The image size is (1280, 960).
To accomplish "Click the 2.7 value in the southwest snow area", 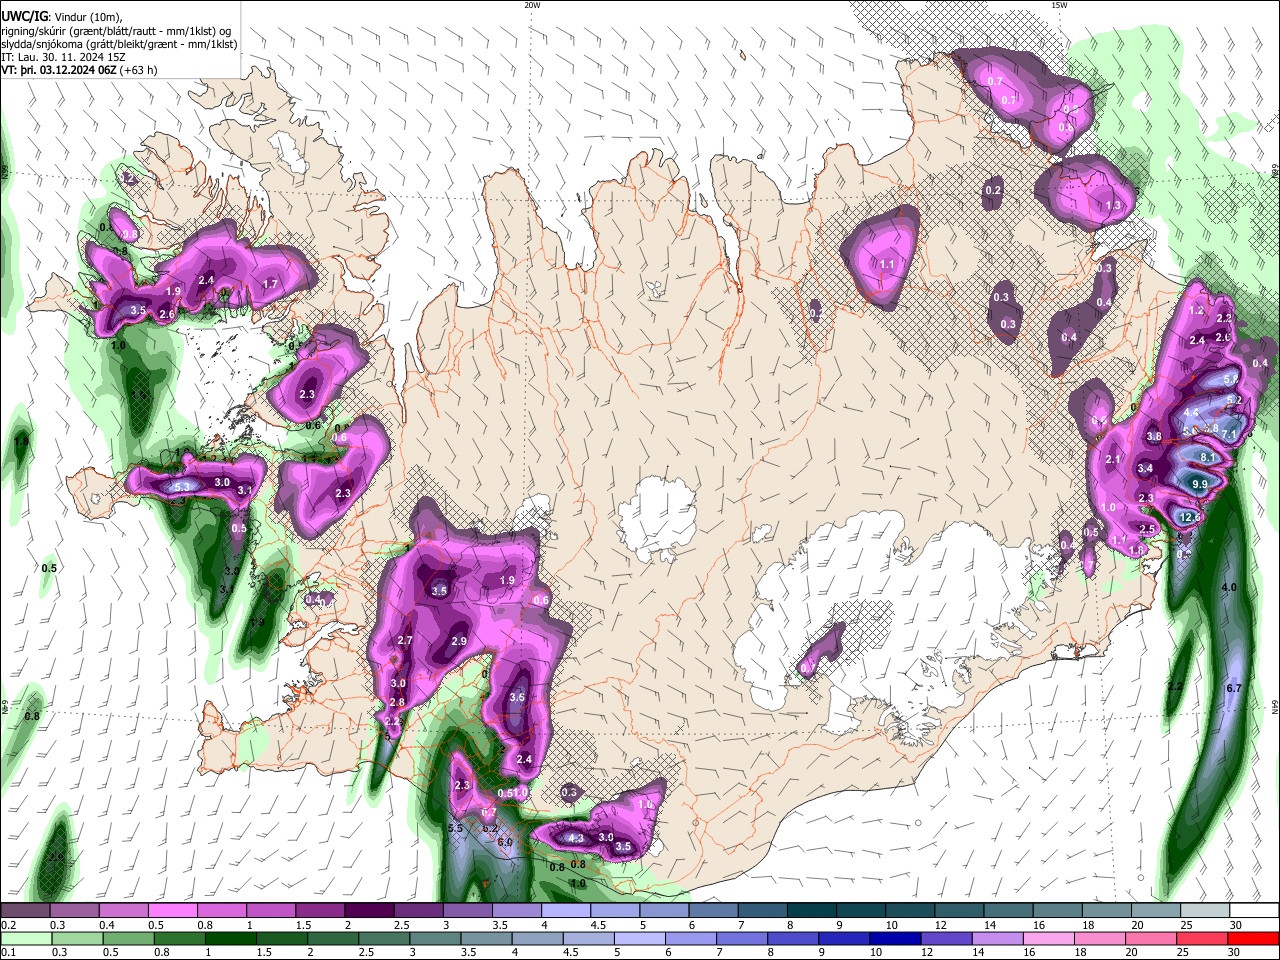I will (405, 640).
